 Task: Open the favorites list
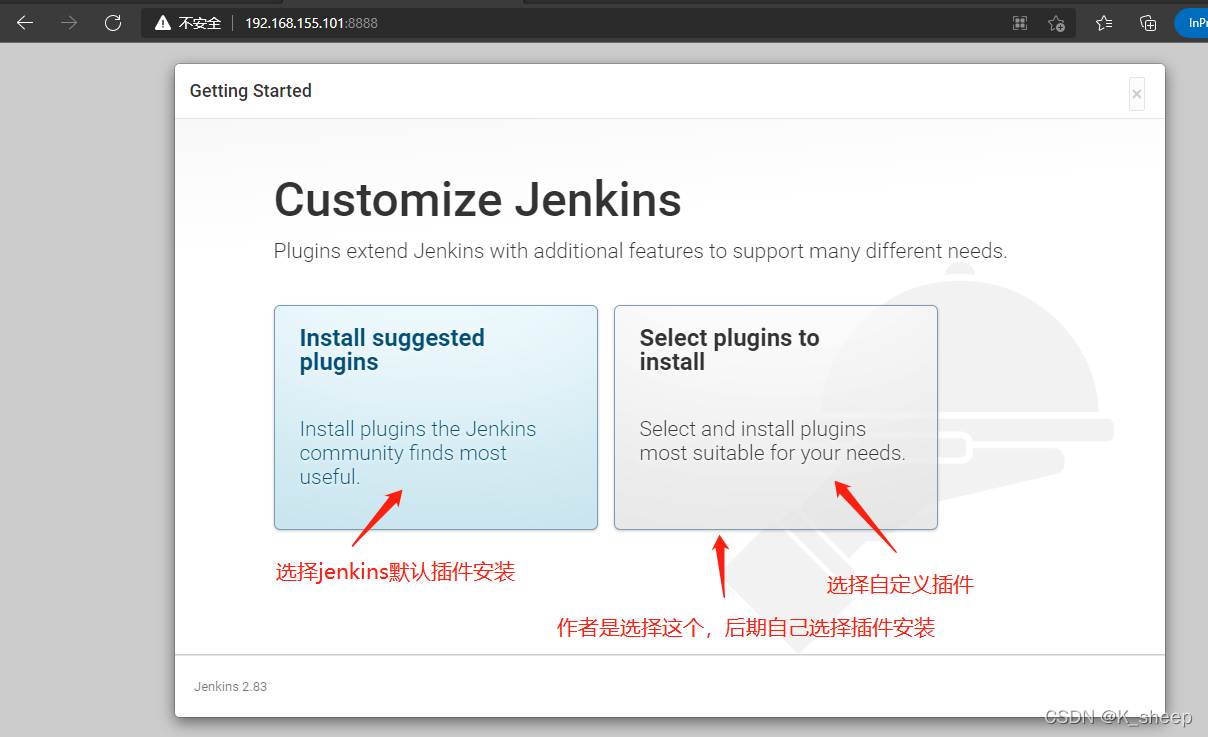(x=1104, y=23)
